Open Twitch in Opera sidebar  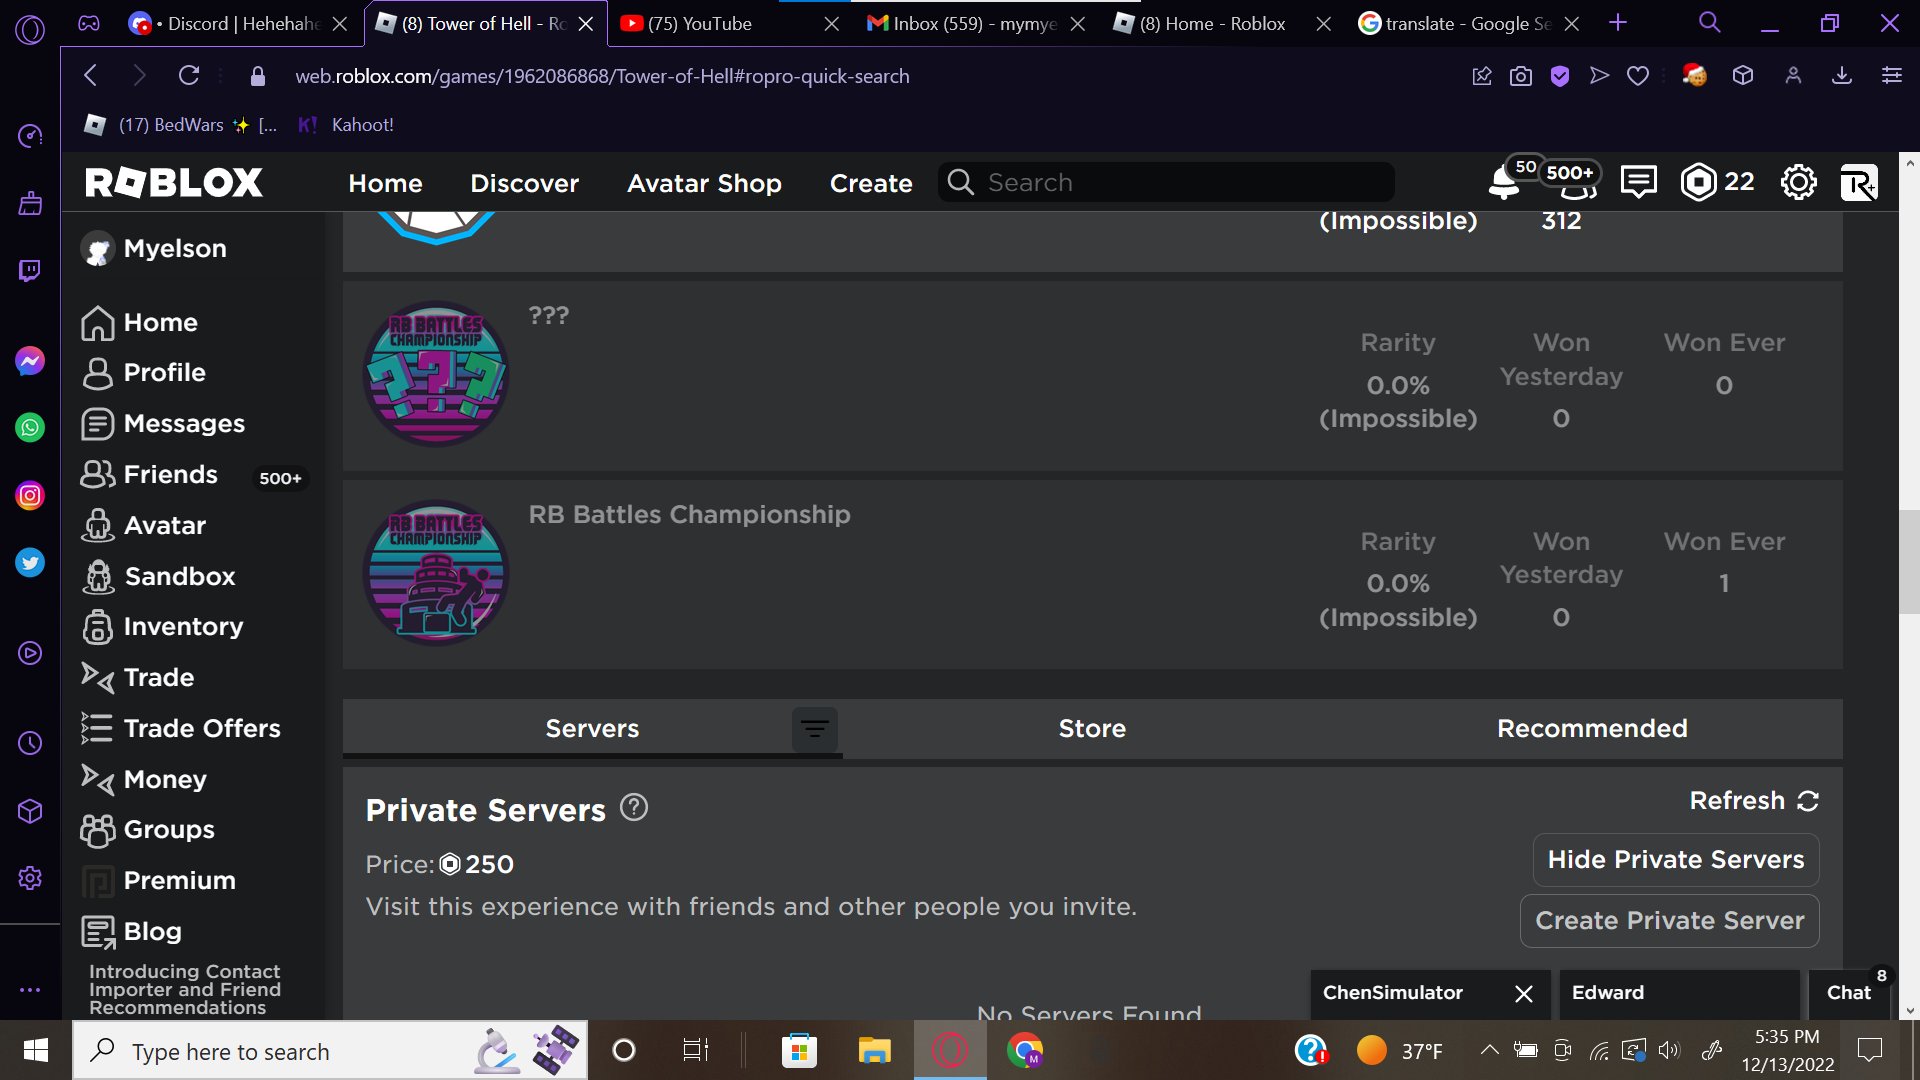(x=30, y=271)
